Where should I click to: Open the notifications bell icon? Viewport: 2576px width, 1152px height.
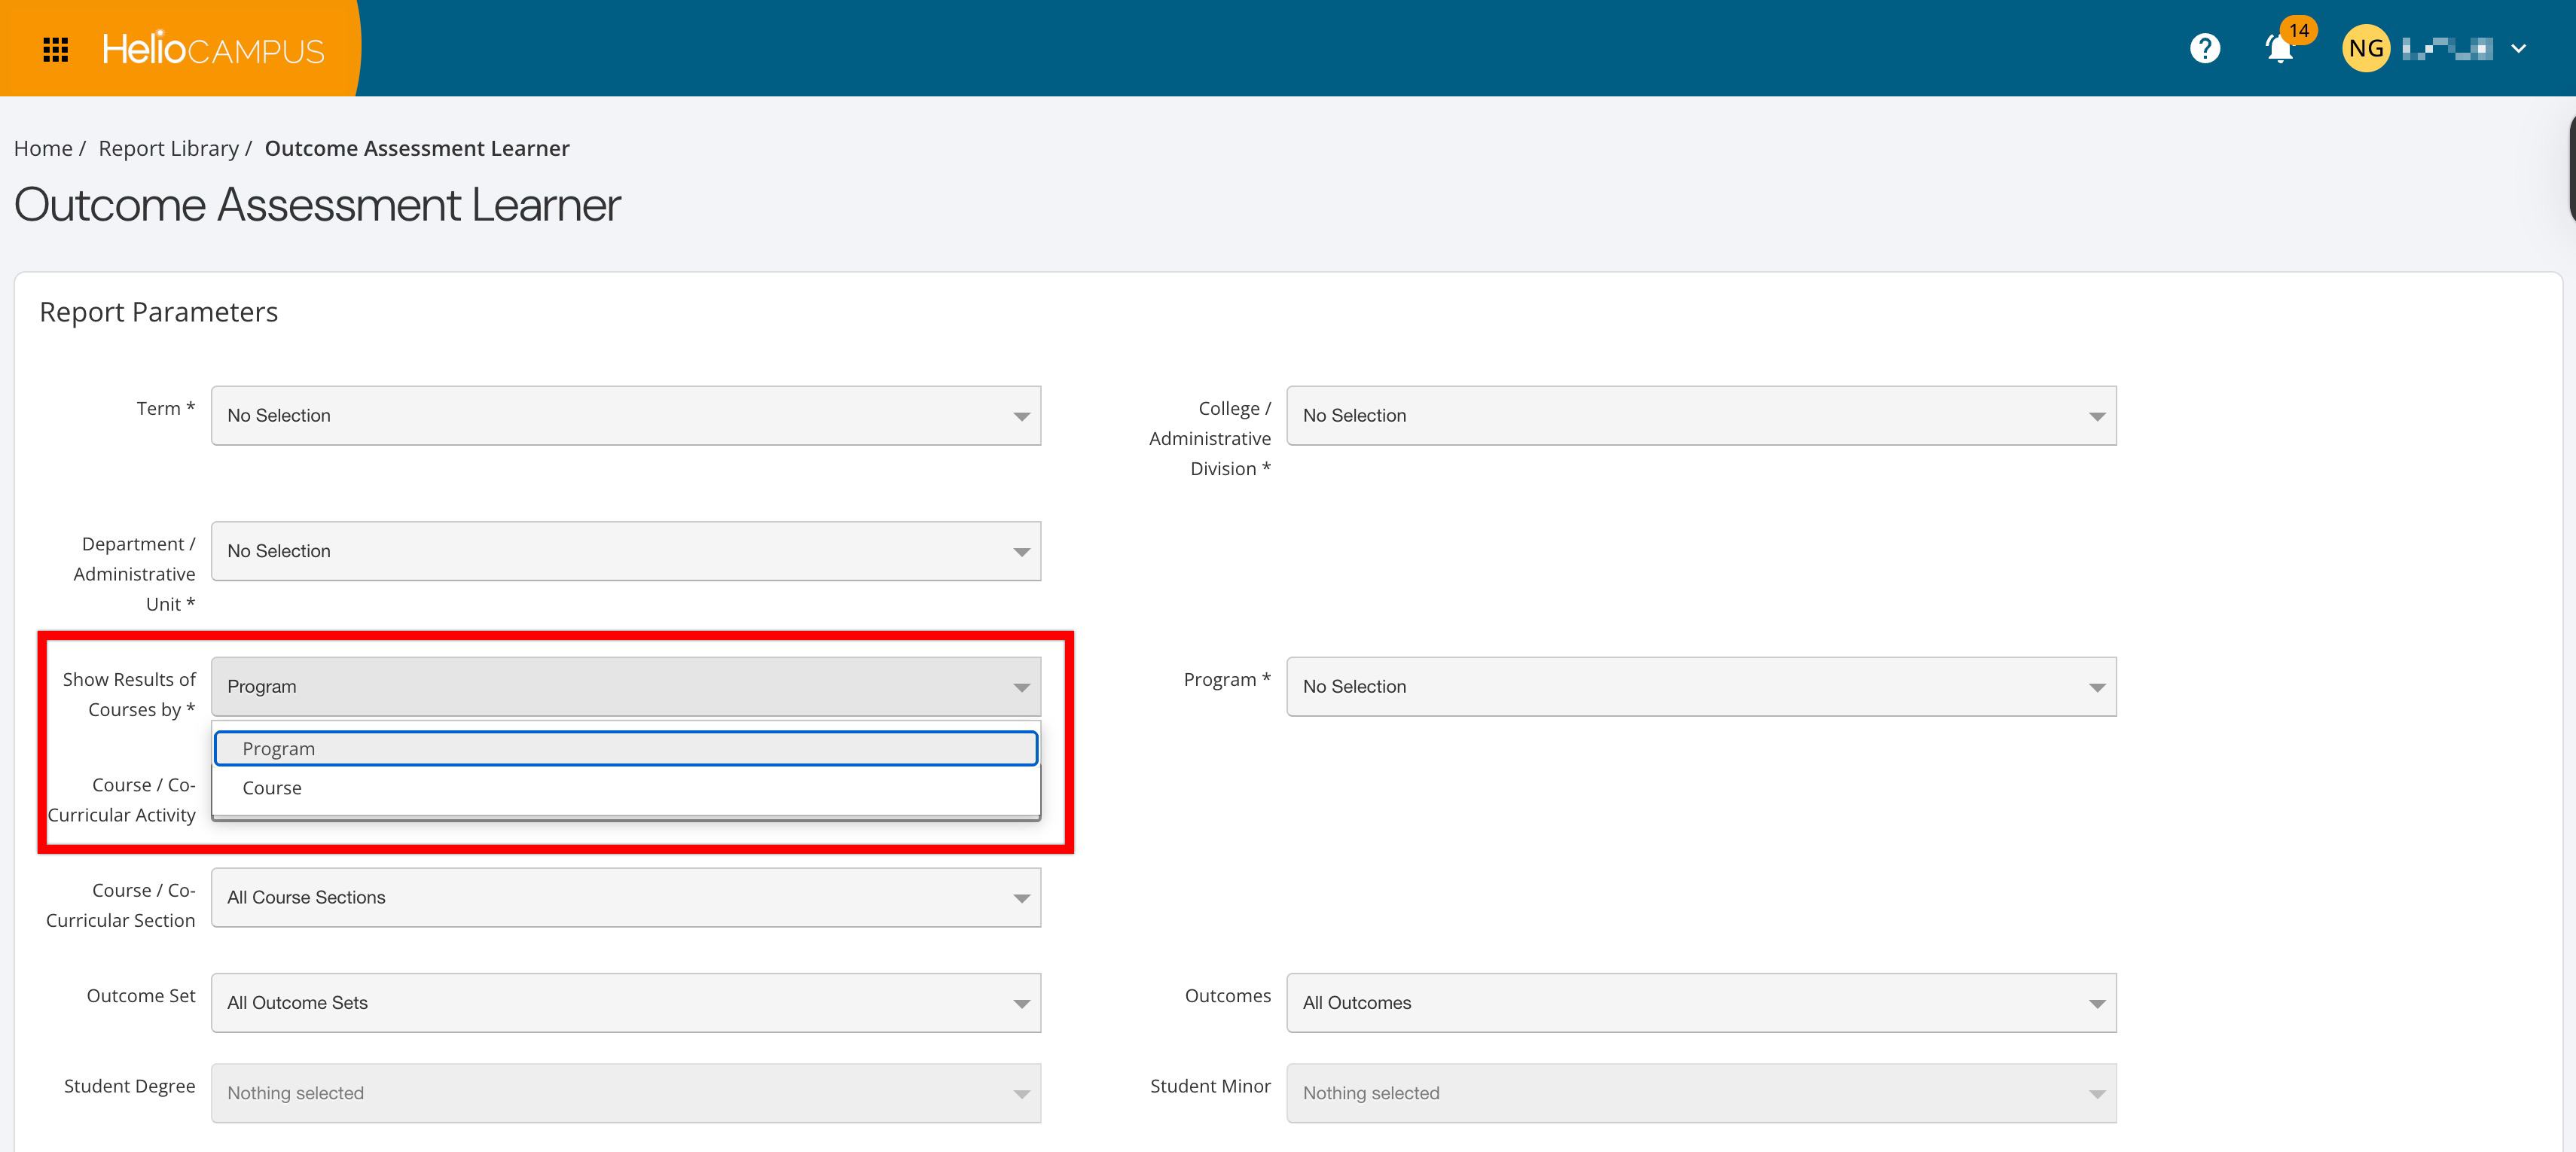tap(2279, 49)
